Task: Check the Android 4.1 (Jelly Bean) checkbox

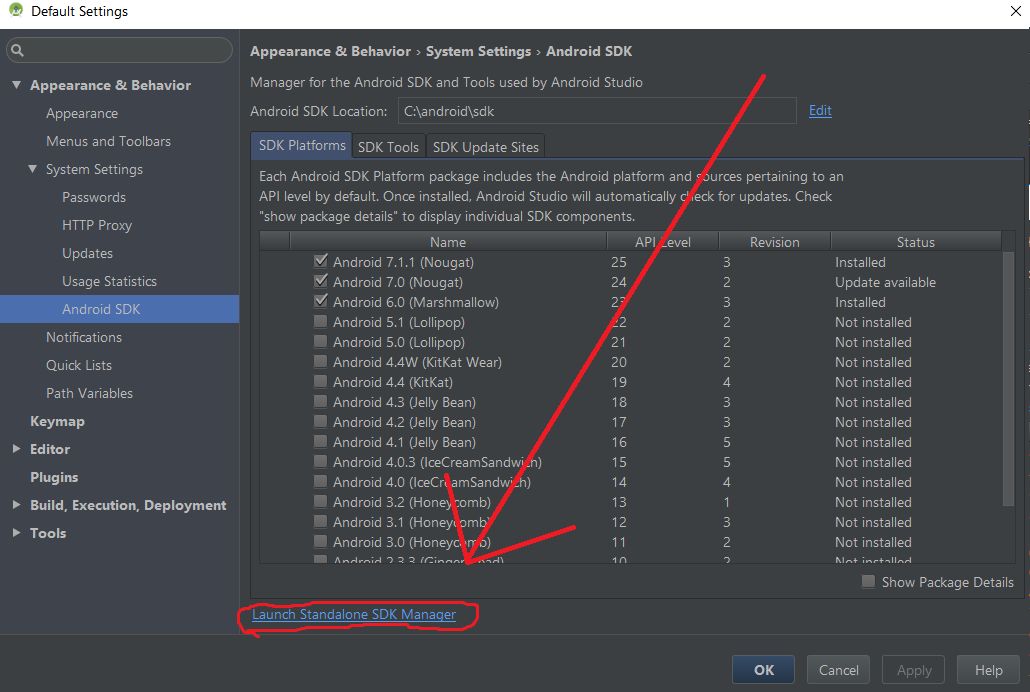Action: click(x=321, y=442)
